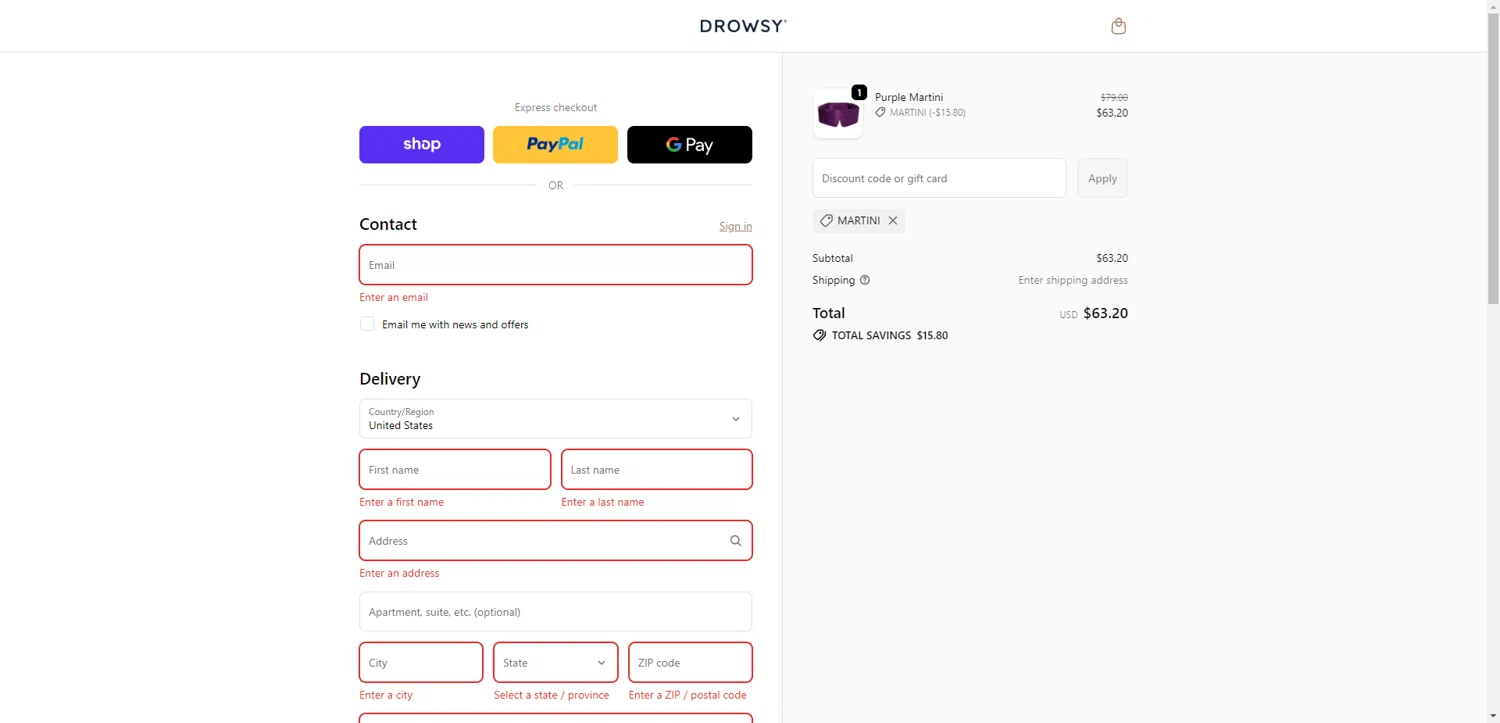Click the Last name field
The width and height of the screenshot is (1500, 723).
[656, 470]
